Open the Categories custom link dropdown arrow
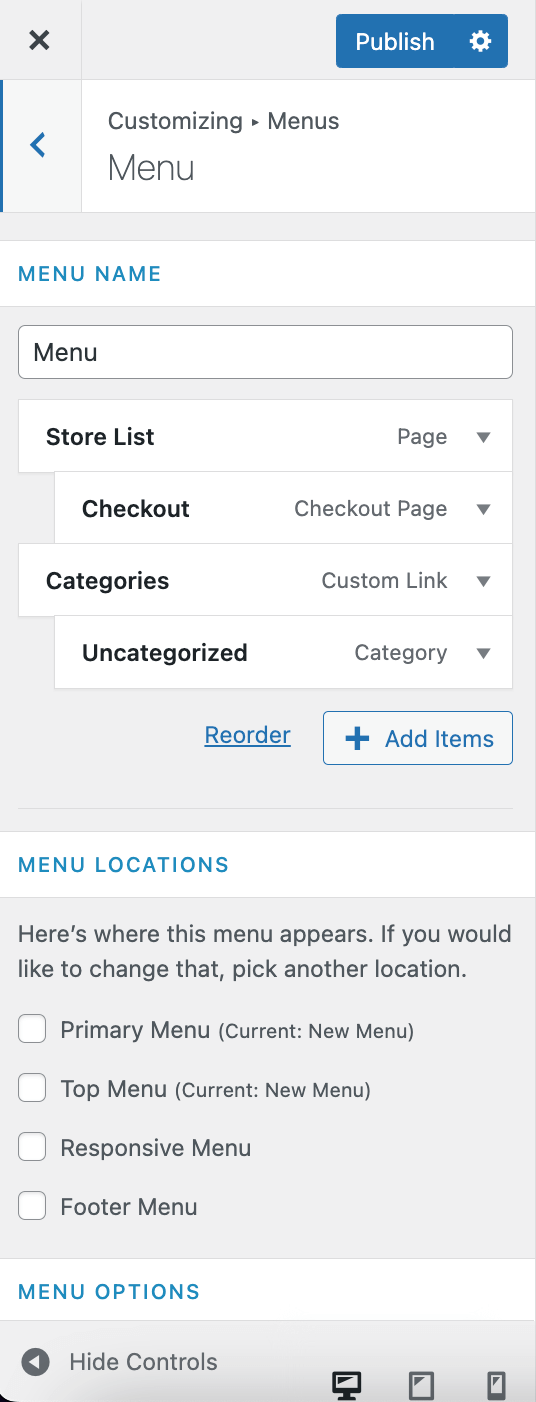Screen dimensions: 536x1402 coord(484,581)
